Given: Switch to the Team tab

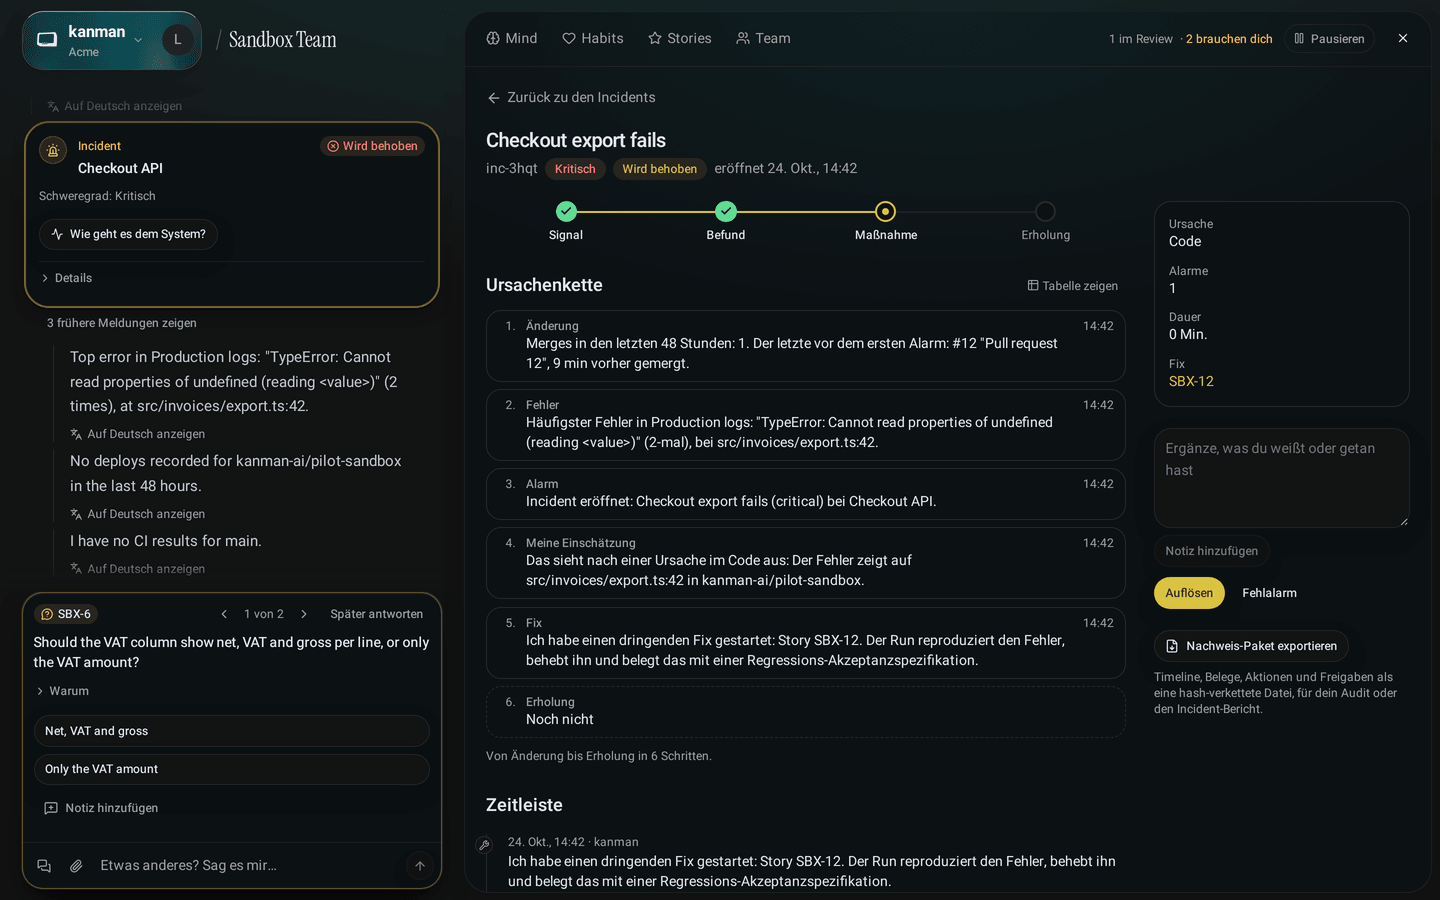Looking at the screenshot, I should pyautogui.click(x=763, y=38).
